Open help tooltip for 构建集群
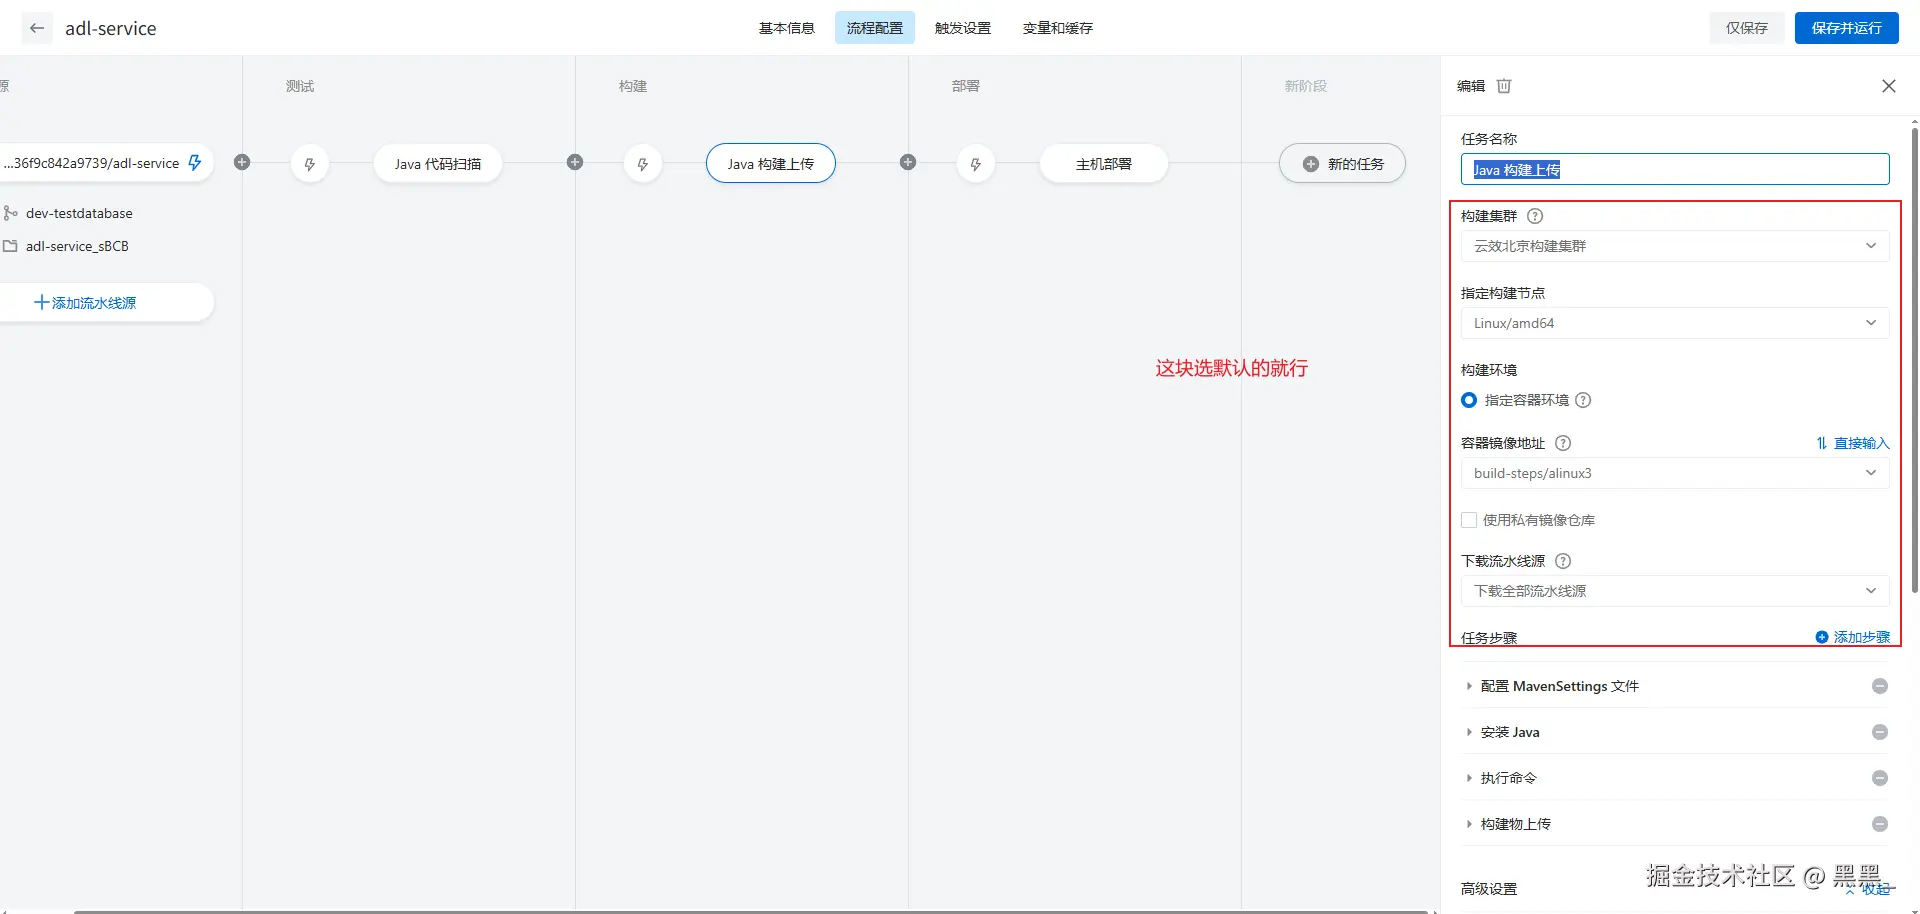This screenshot has width=1920, height=914. point(1535,216)
